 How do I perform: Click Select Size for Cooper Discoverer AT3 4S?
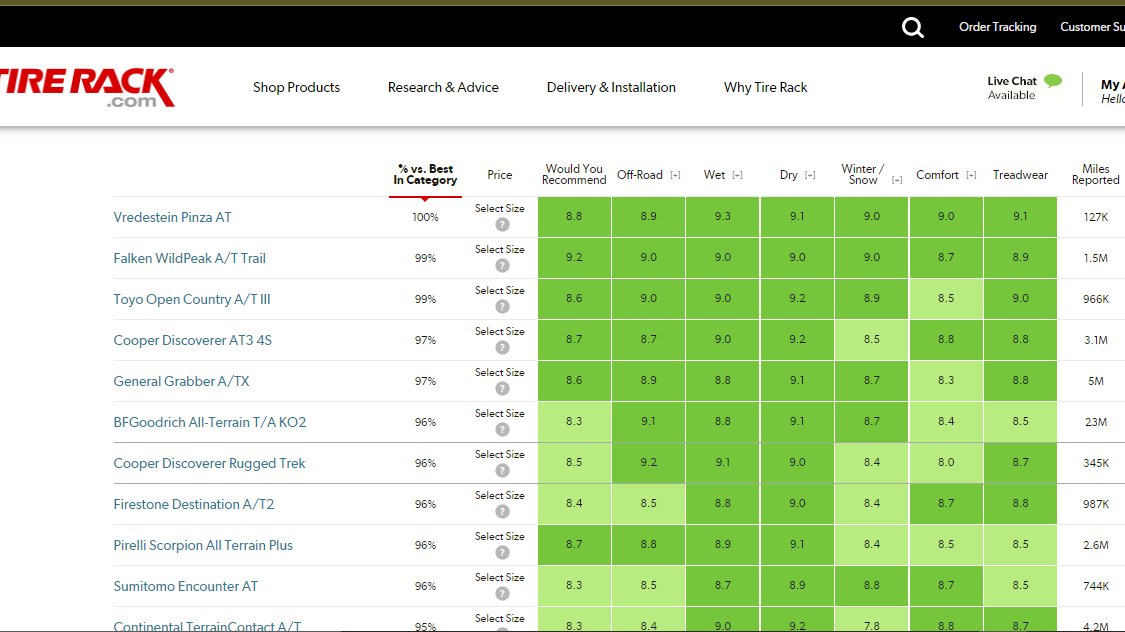coord(499,331)
